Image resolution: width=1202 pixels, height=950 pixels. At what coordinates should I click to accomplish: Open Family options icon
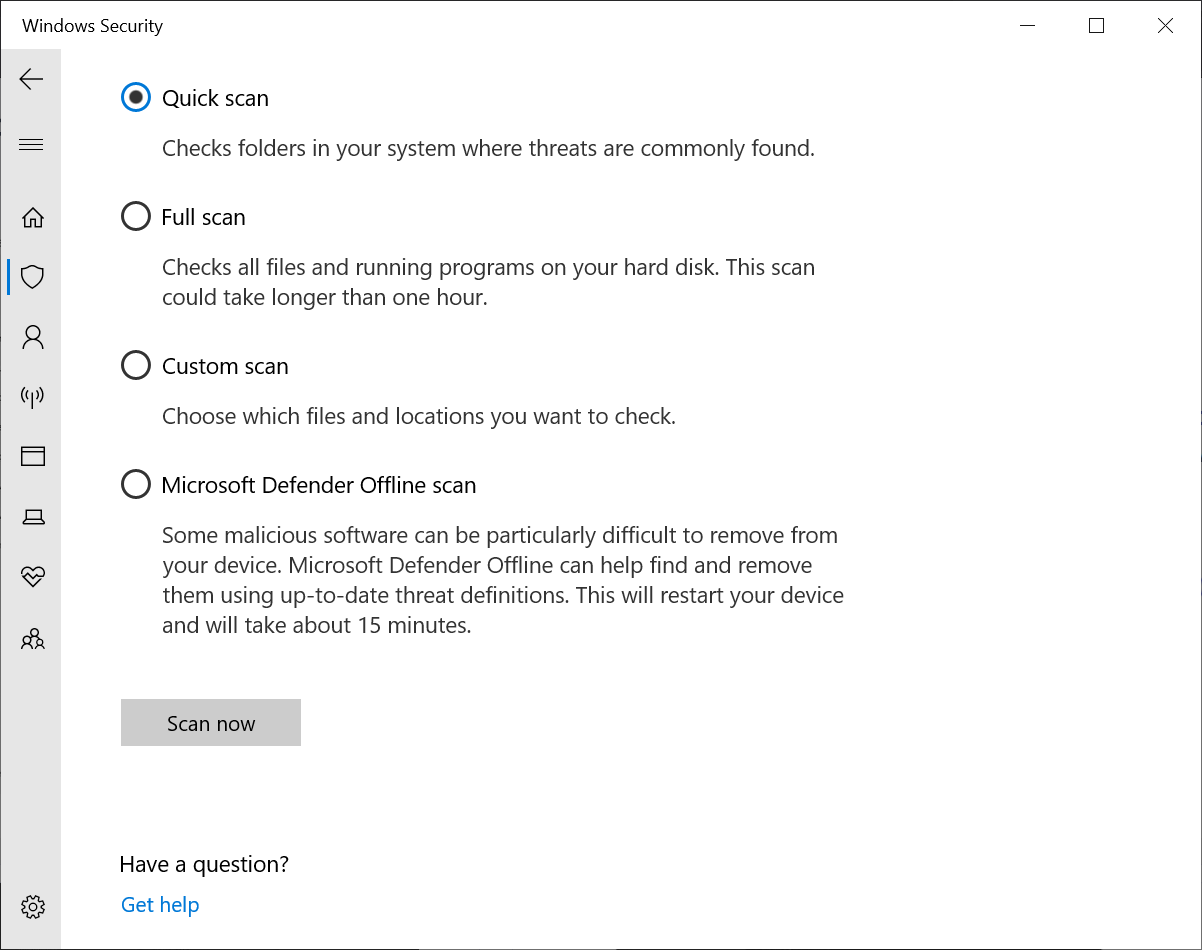[33, 638]
